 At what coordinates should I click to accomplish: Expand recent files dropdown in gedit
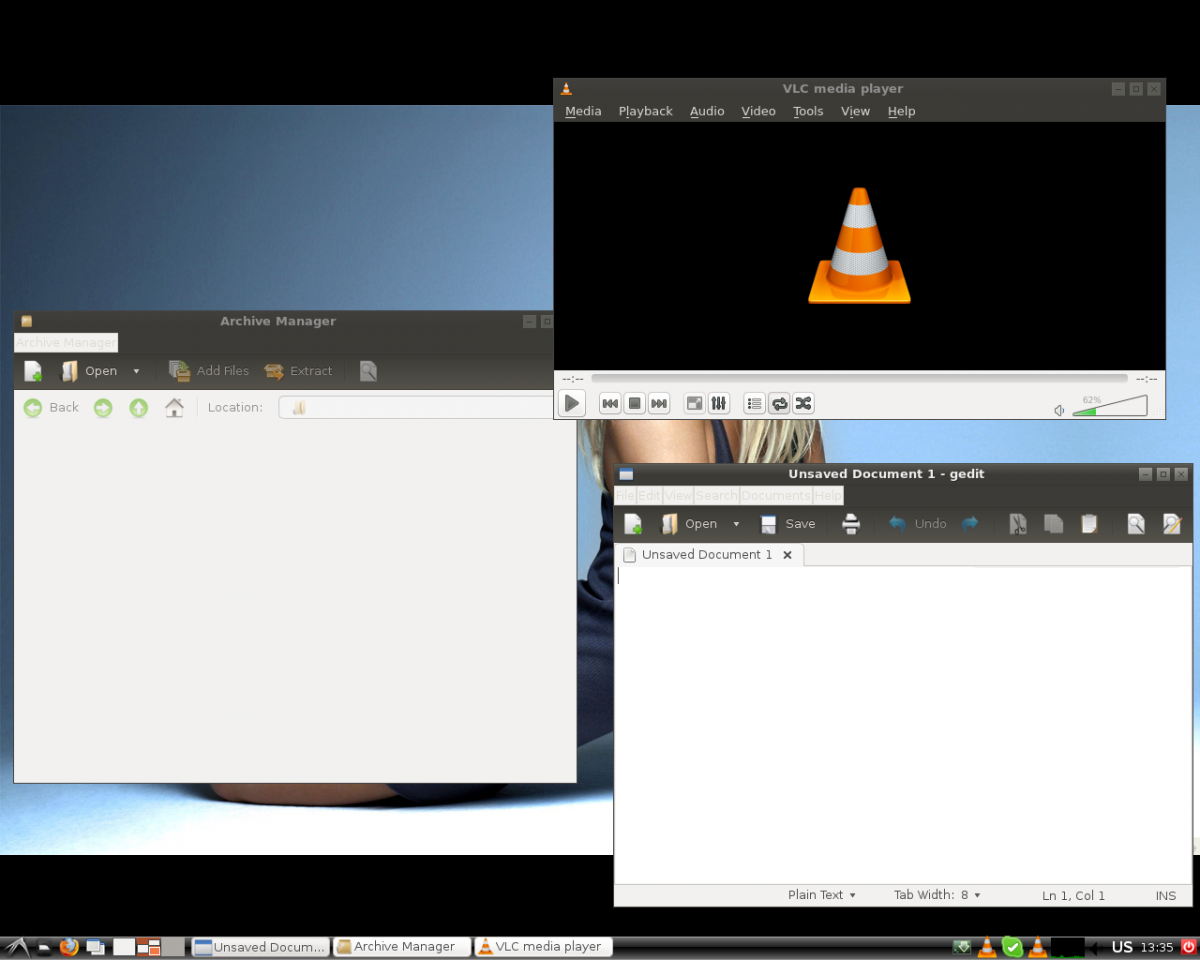(x=736, y=524)
